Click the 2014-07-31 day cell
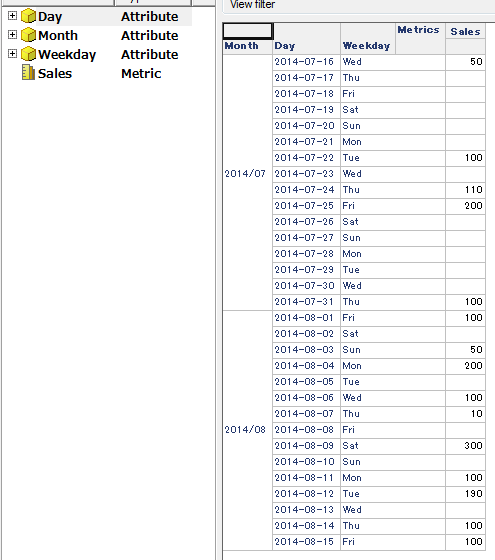 [306, 302]
